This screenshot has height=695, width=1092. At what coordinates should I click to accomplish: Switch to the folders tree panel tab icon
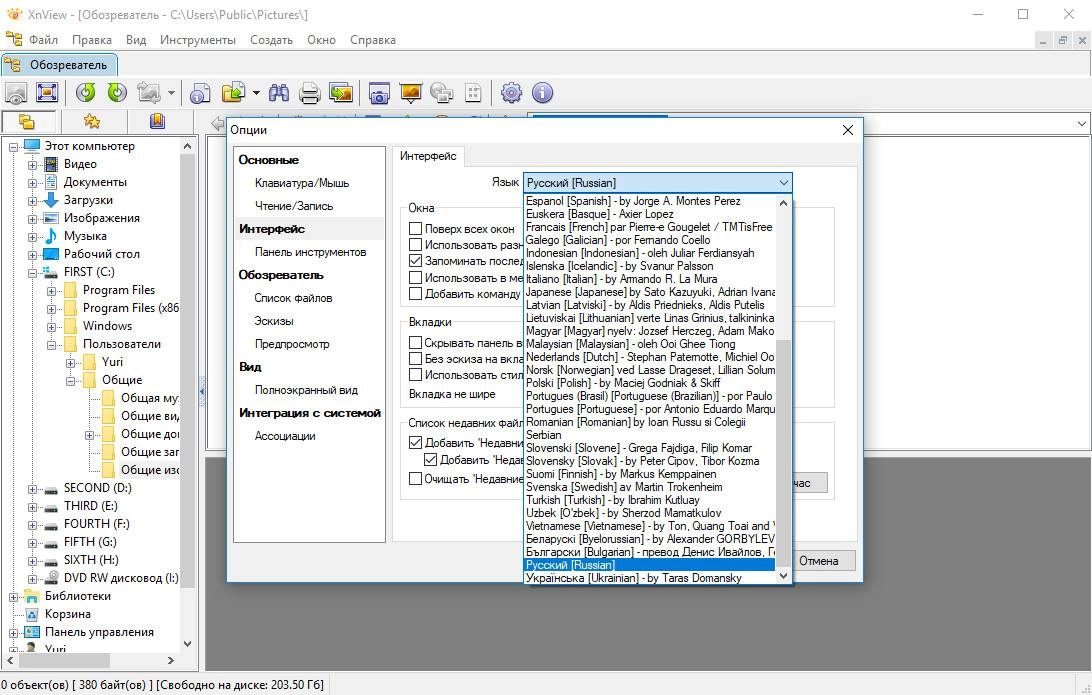pos(26,121)
